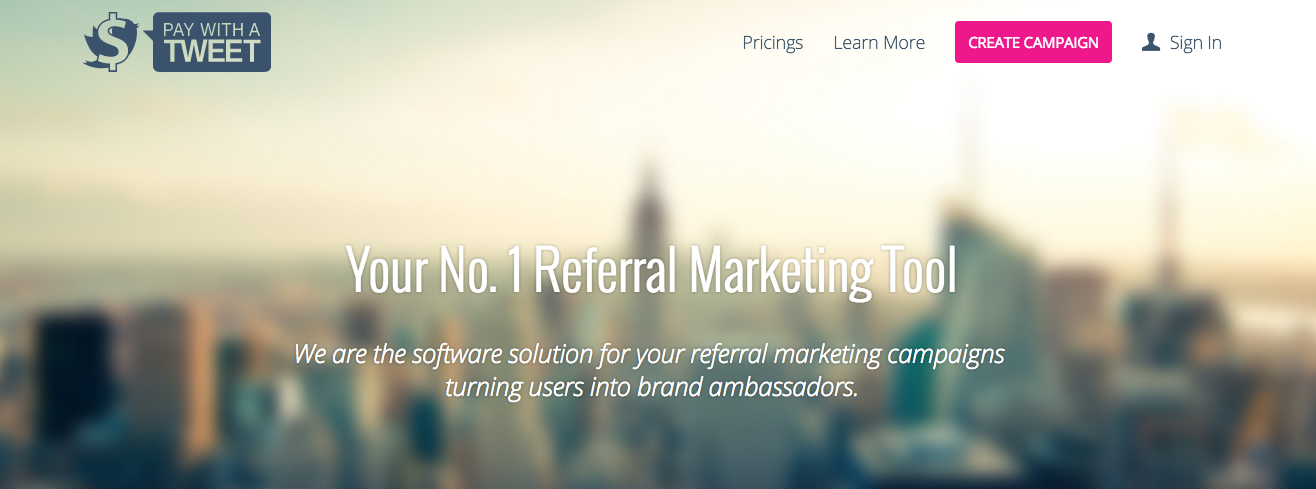This screenshot has height=489, width=1316.
Task: Click the Pay With A Tweet speech-bubble badge
Action: coord(210,42)
